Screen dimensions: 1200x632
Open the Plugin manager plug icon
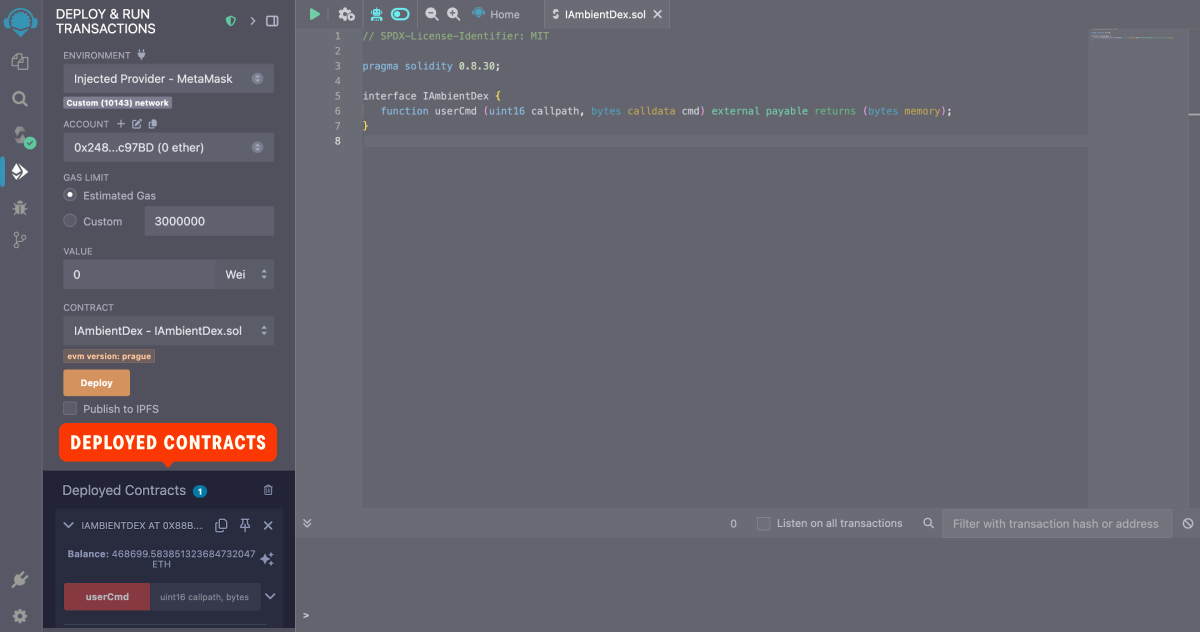coord(20,580)
